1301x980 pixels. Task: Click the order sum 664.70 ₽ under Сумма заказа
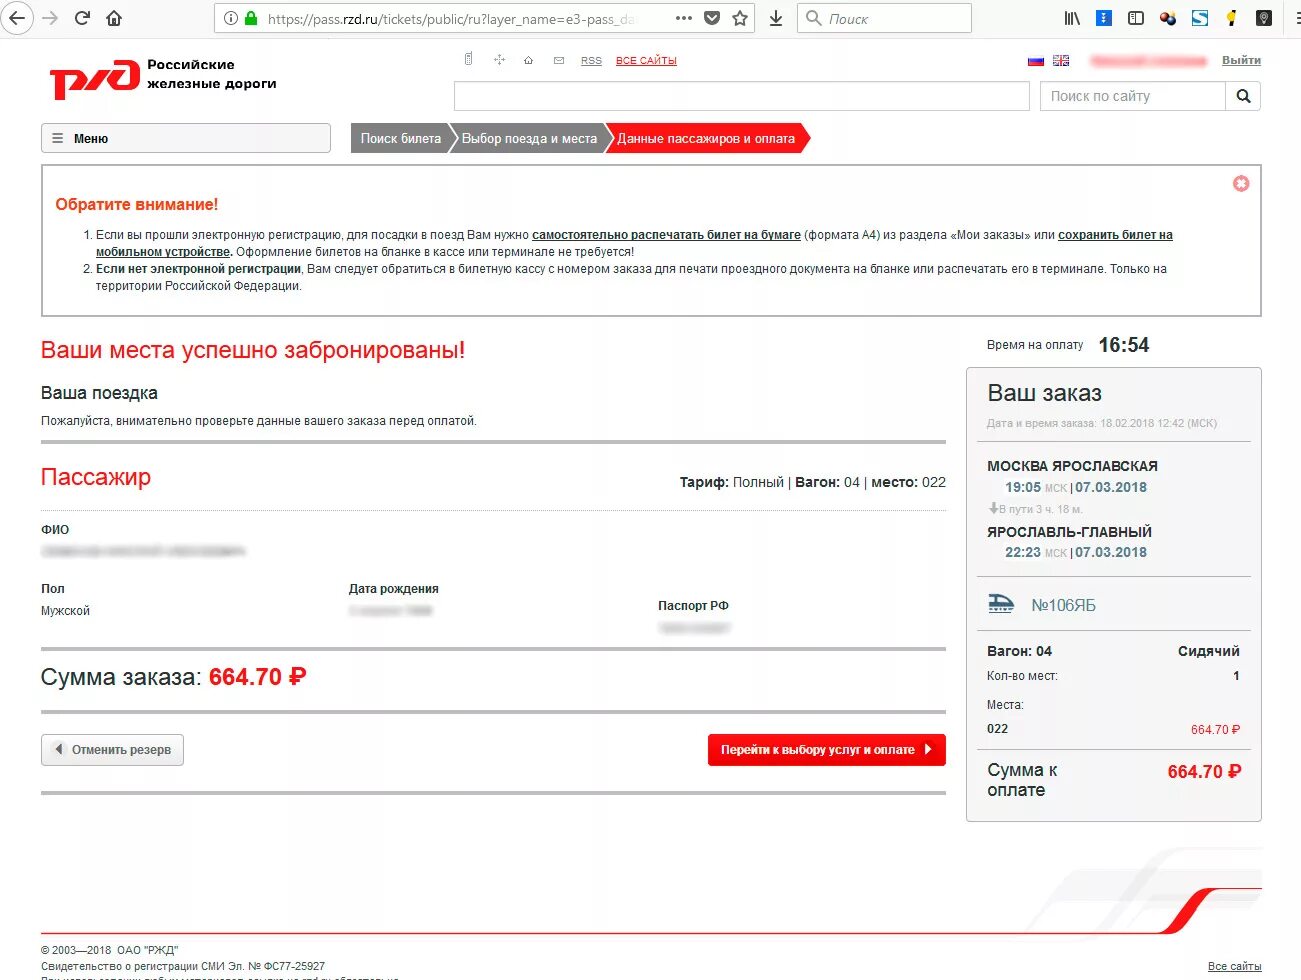pyautogui.click(x=257, y=677)
